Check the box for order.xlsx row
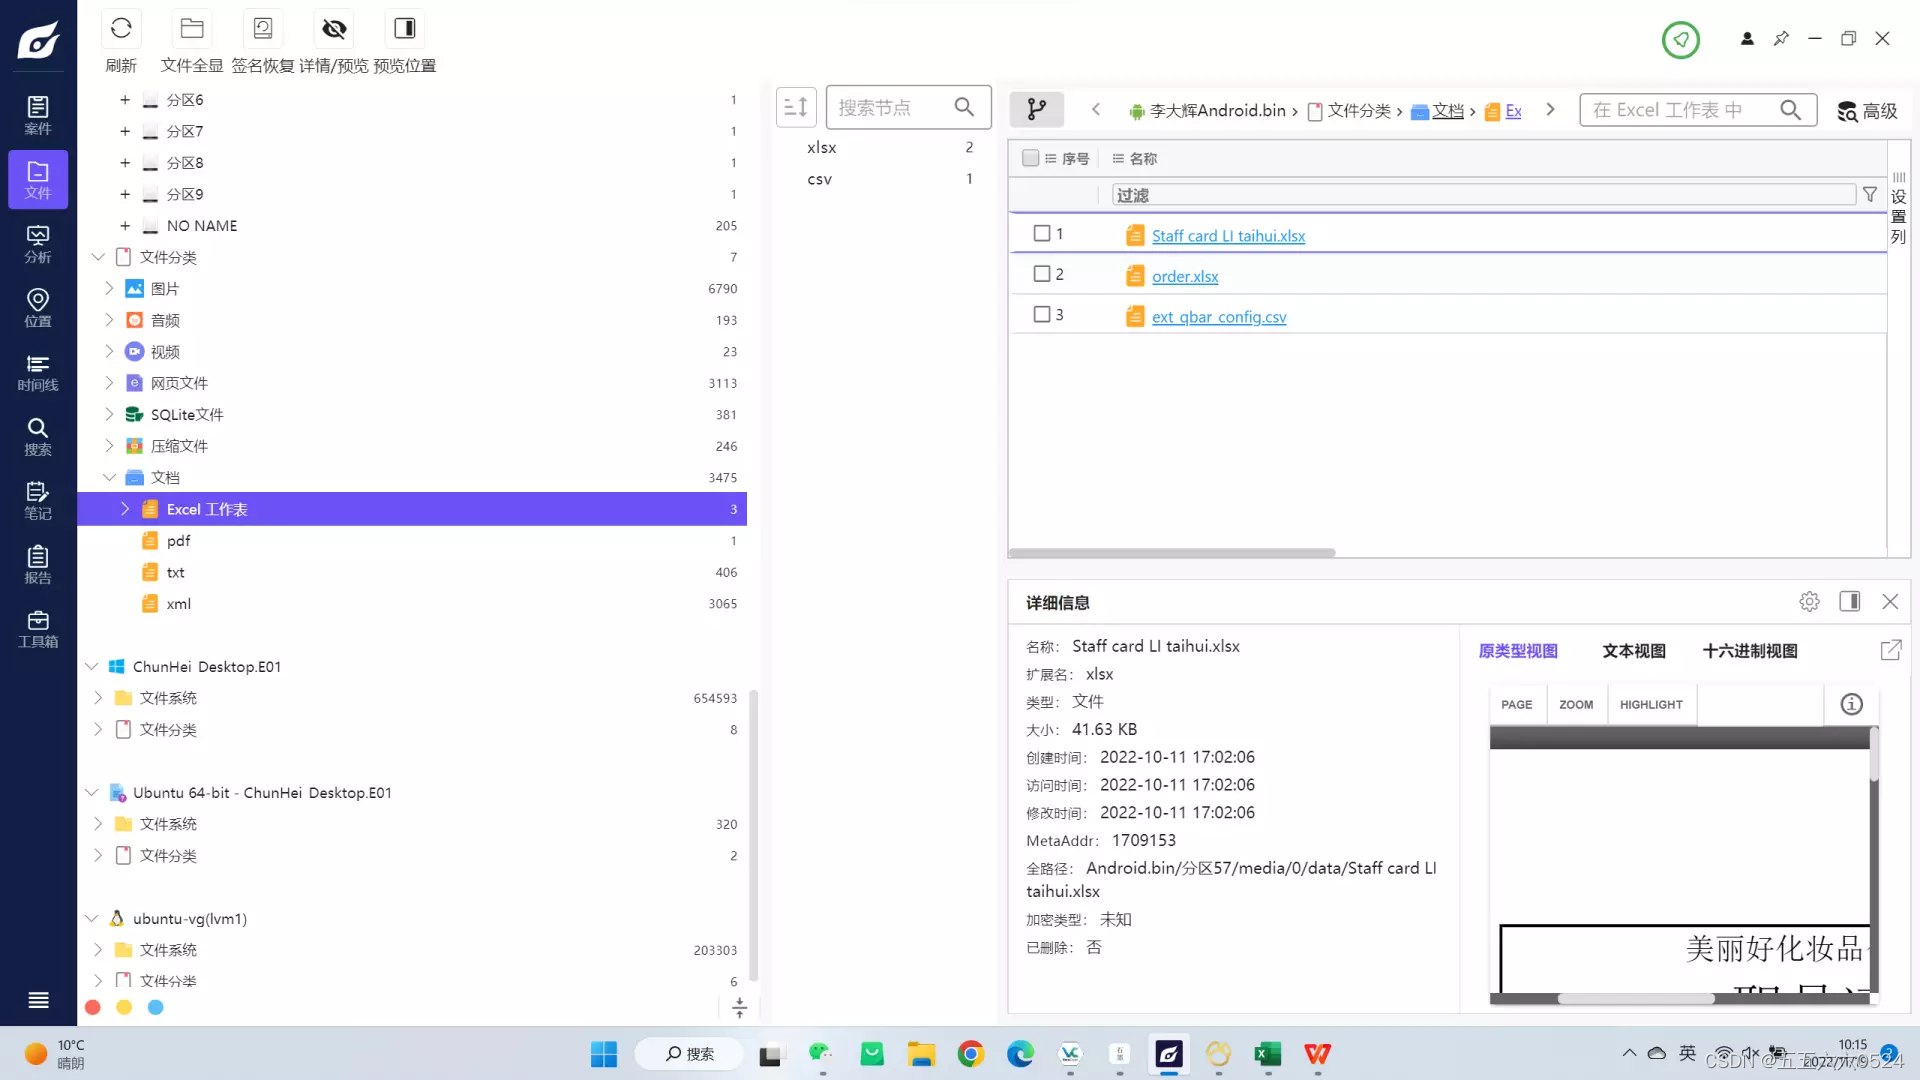The height and width of the screenshot is (1080, 1920). pyautogui.click(x=1041, y=274)
